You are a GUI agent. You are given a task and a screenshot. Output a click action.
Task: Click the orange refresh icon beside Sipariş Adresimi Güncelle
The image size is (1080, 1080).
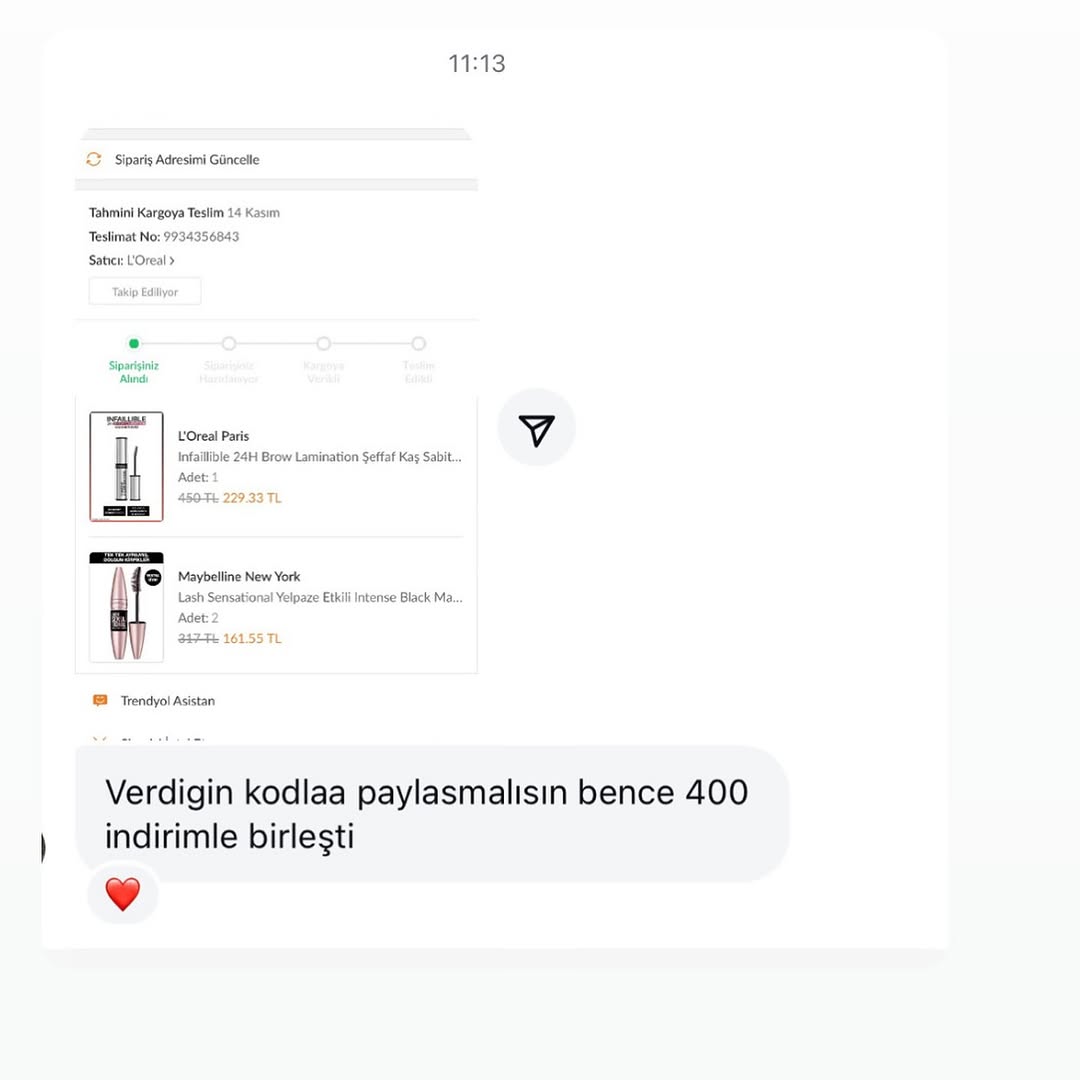pyautogui.click(x=94, y=159)
